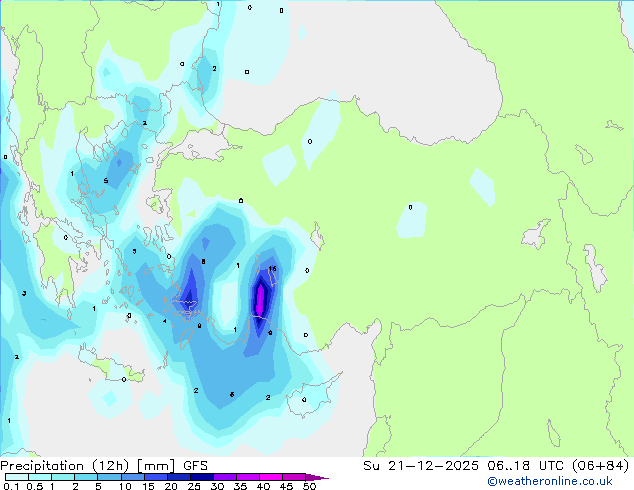Click the "35" legend scale label
This screenshot has width=634, height=490.
(240, 486)
